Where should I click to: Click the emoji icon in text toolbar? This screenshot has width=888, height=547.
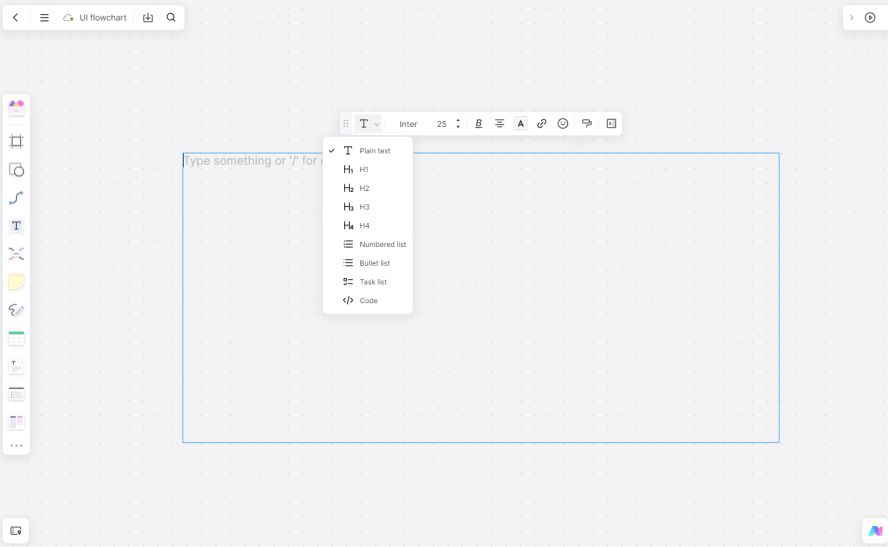pos(563,124)
